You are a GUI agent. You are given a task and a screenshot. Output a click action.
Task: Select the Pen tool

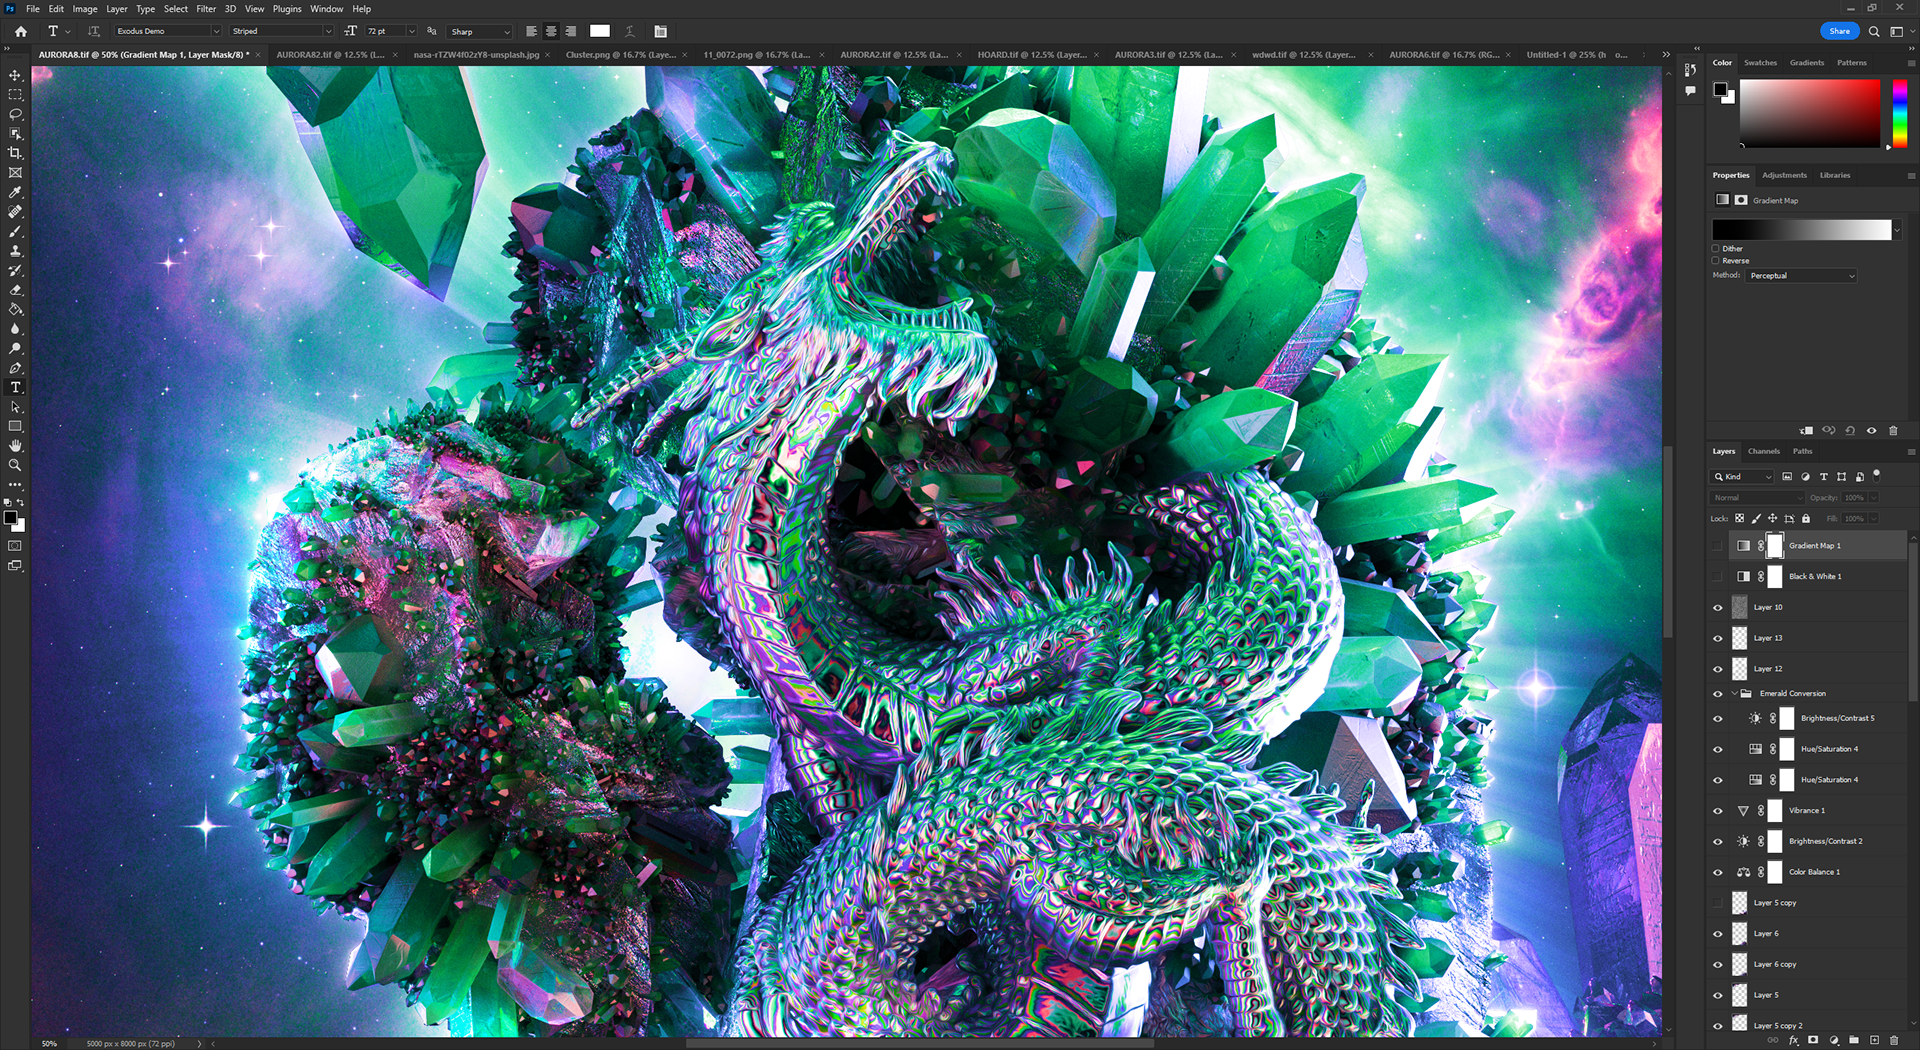[x=15, y=368]
